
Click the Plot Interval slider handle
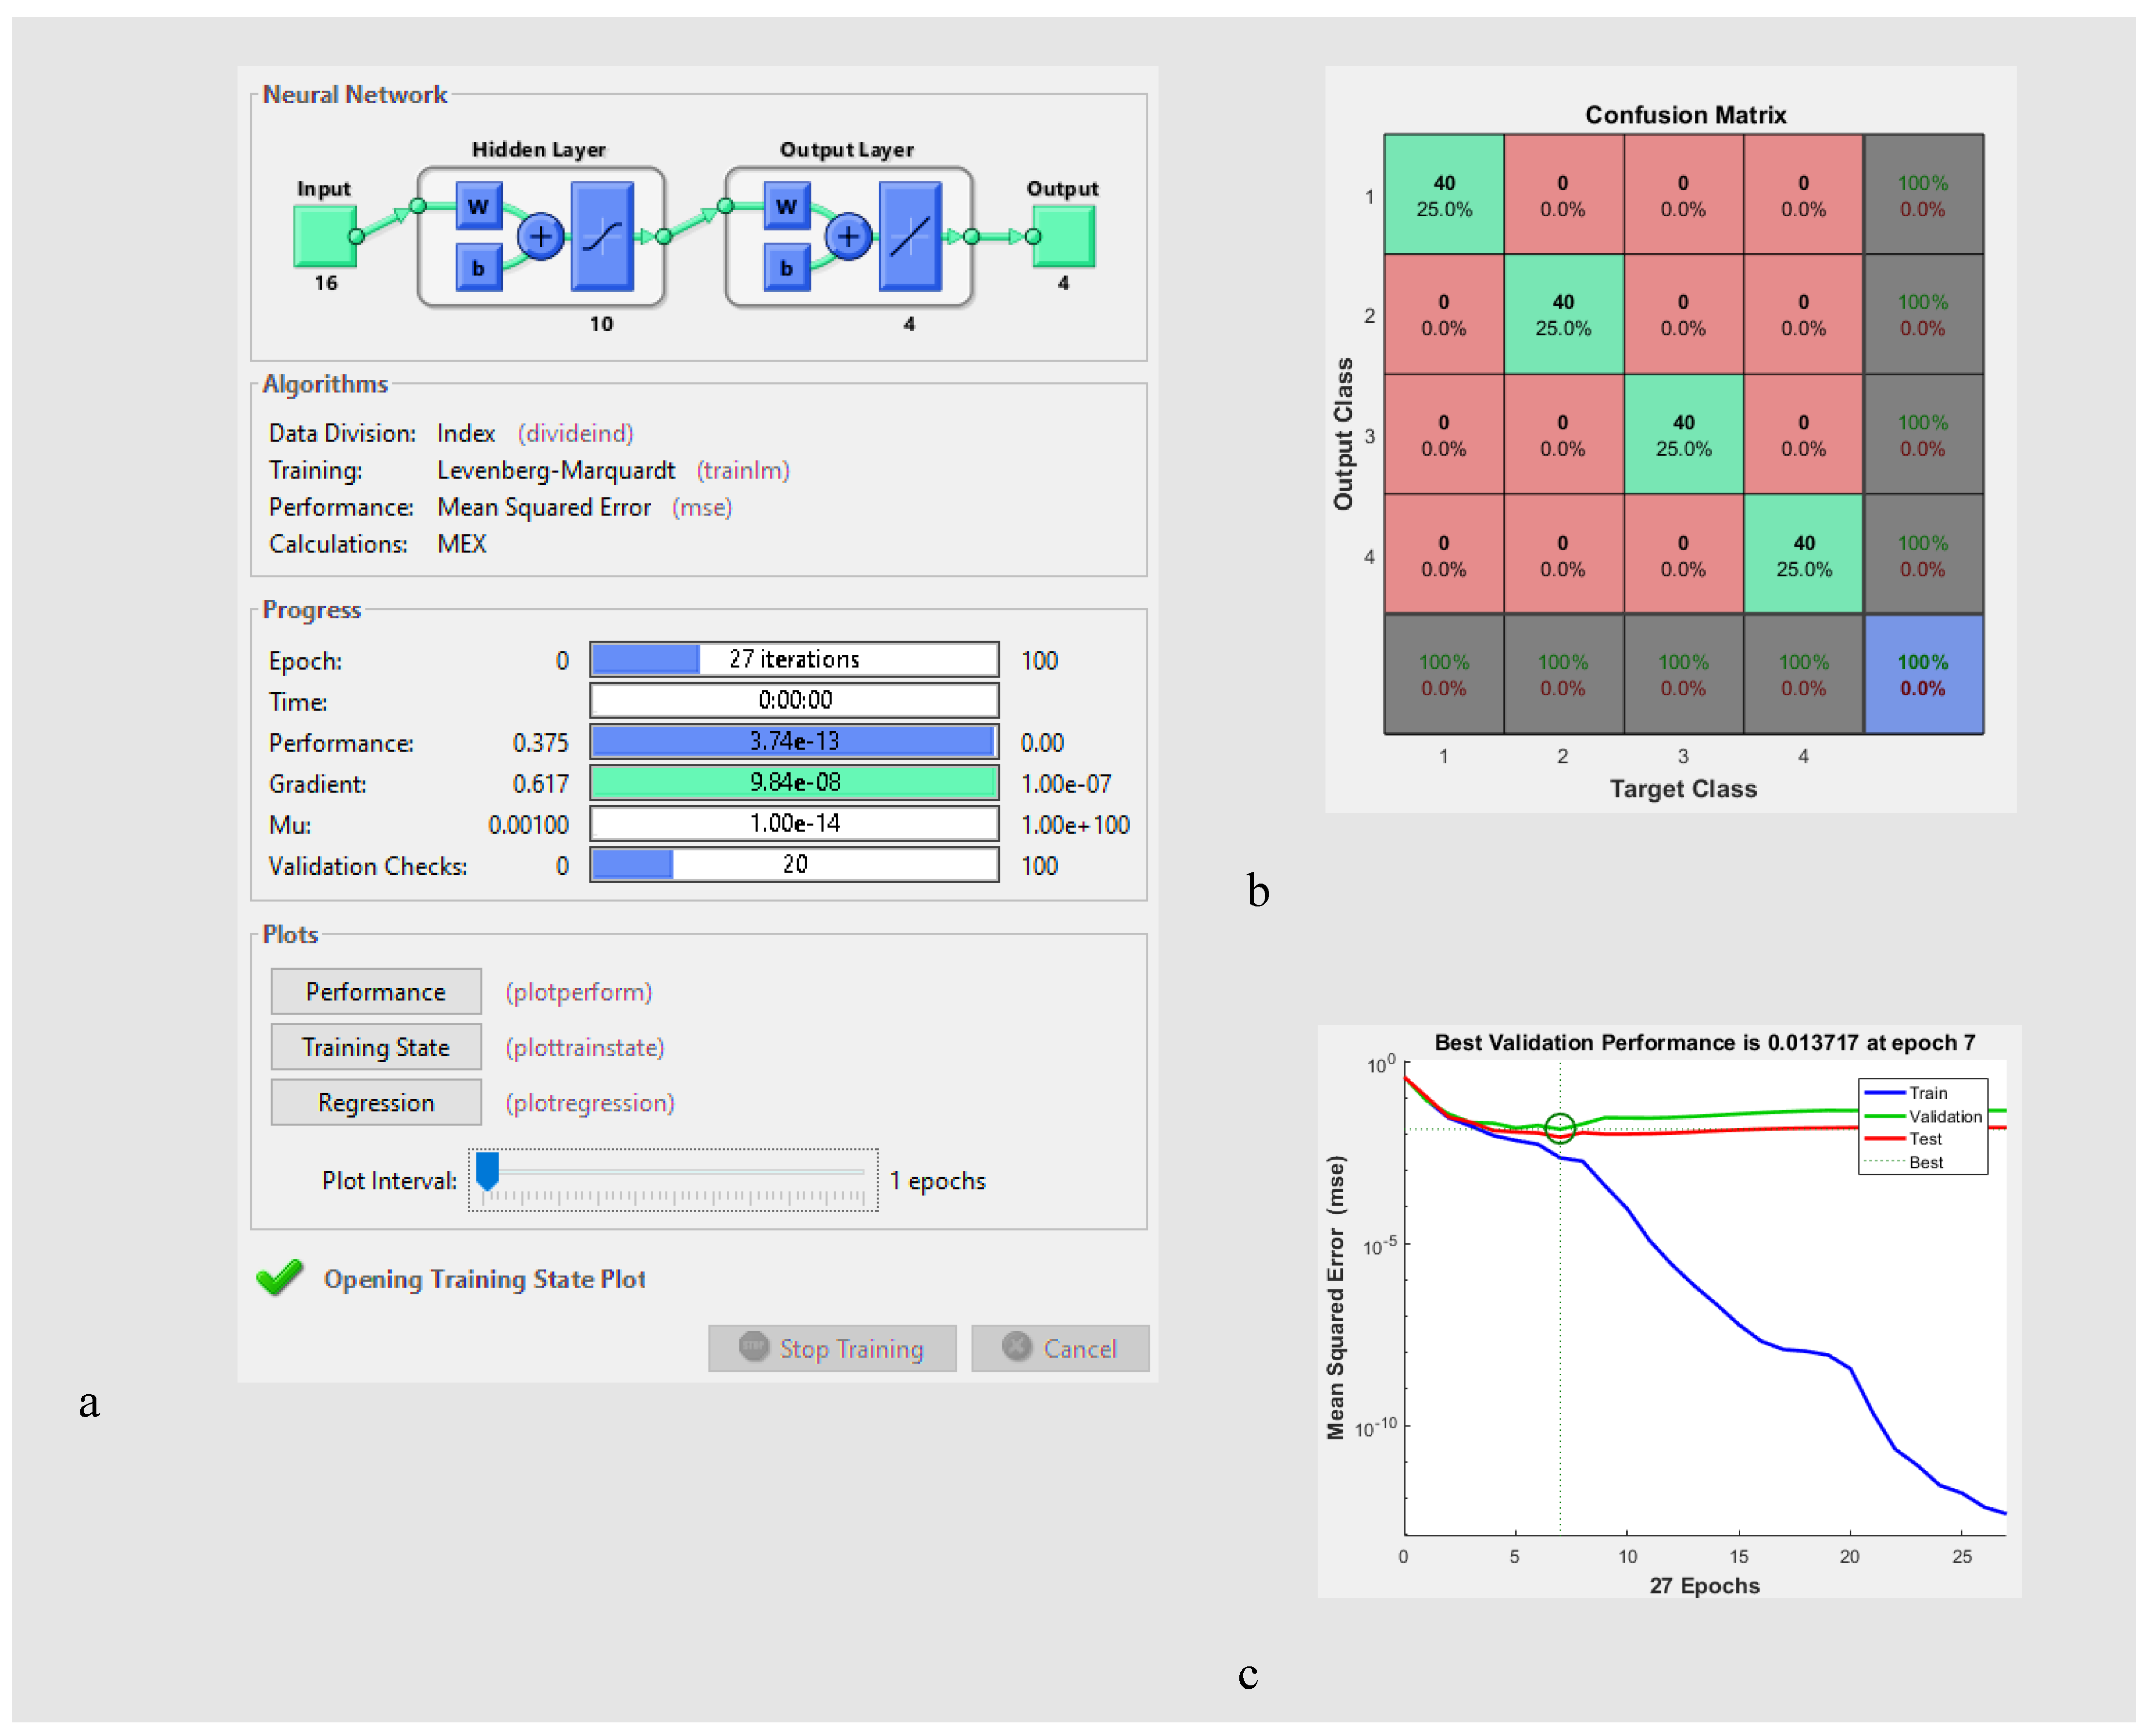click(488, 1171)
